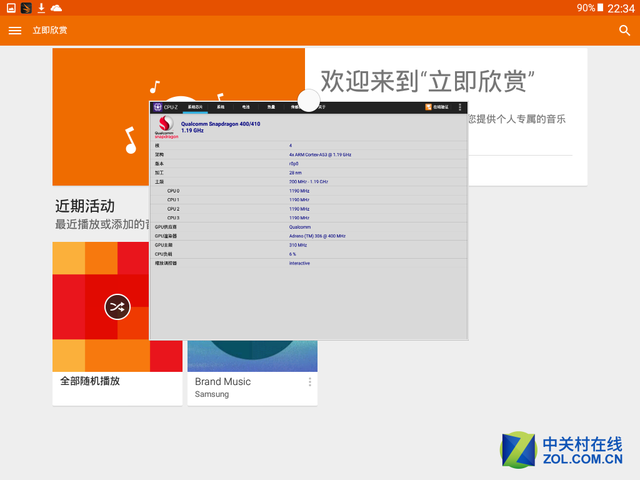Select the first CPU-Z tab (SoC)
The width and height of the screenshot is (640, 480).
click(x=195, y=107)
